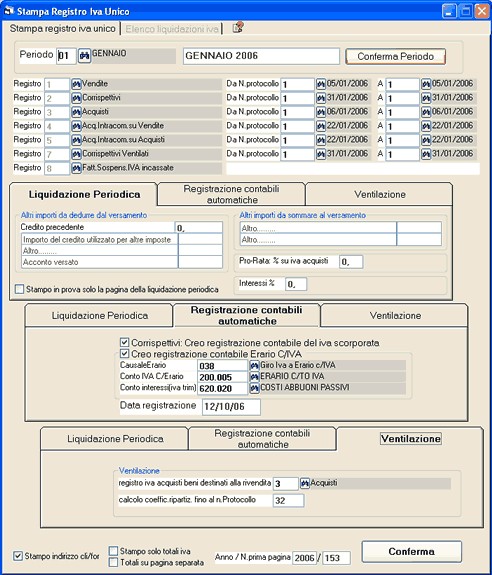The width and height of the screenshot is (492, 575).
Task: Click the Da N.protocollo lookup icon on the plain Corrispettivi row
Action: coord(321,98)
